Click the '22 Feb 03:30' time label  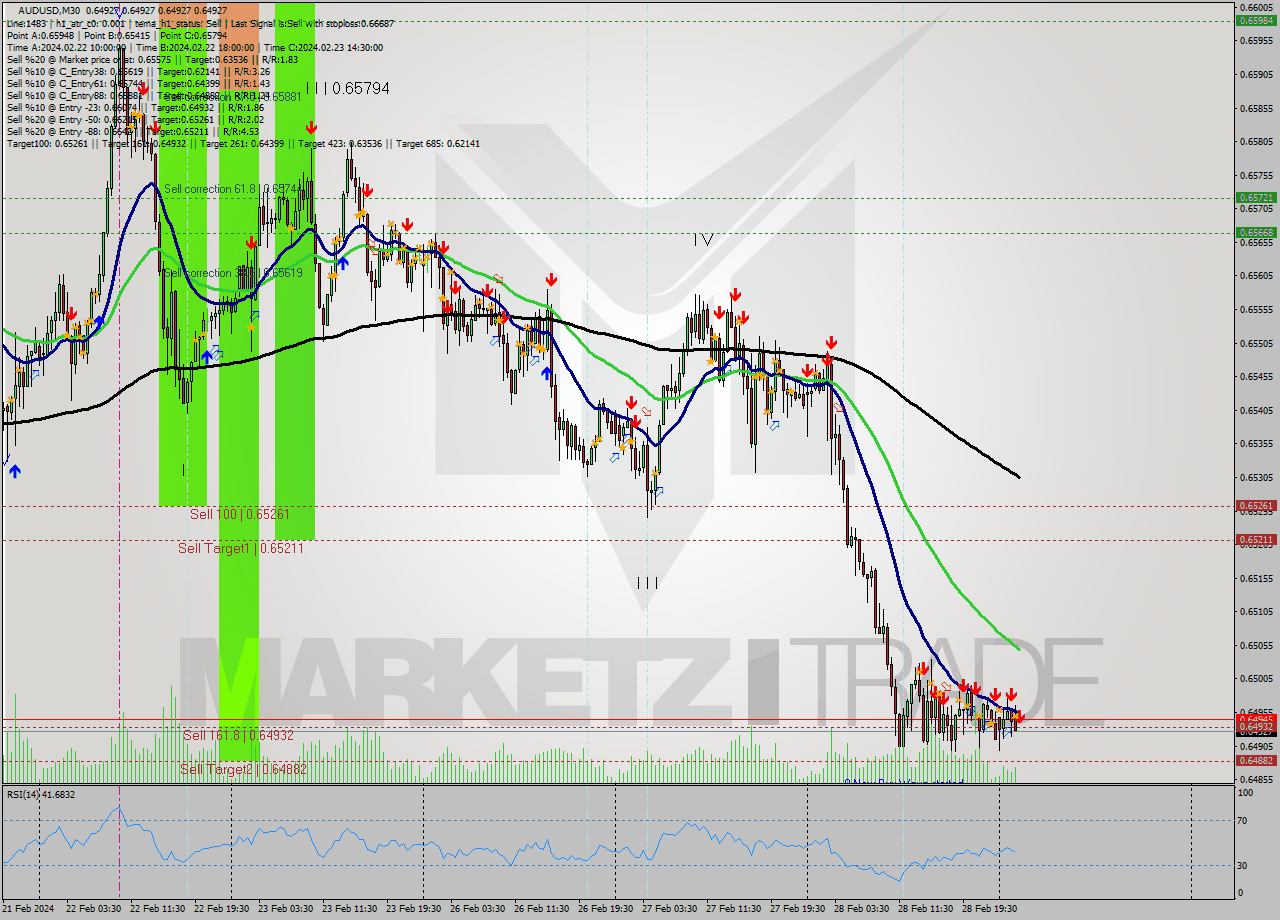click(94, 909)
